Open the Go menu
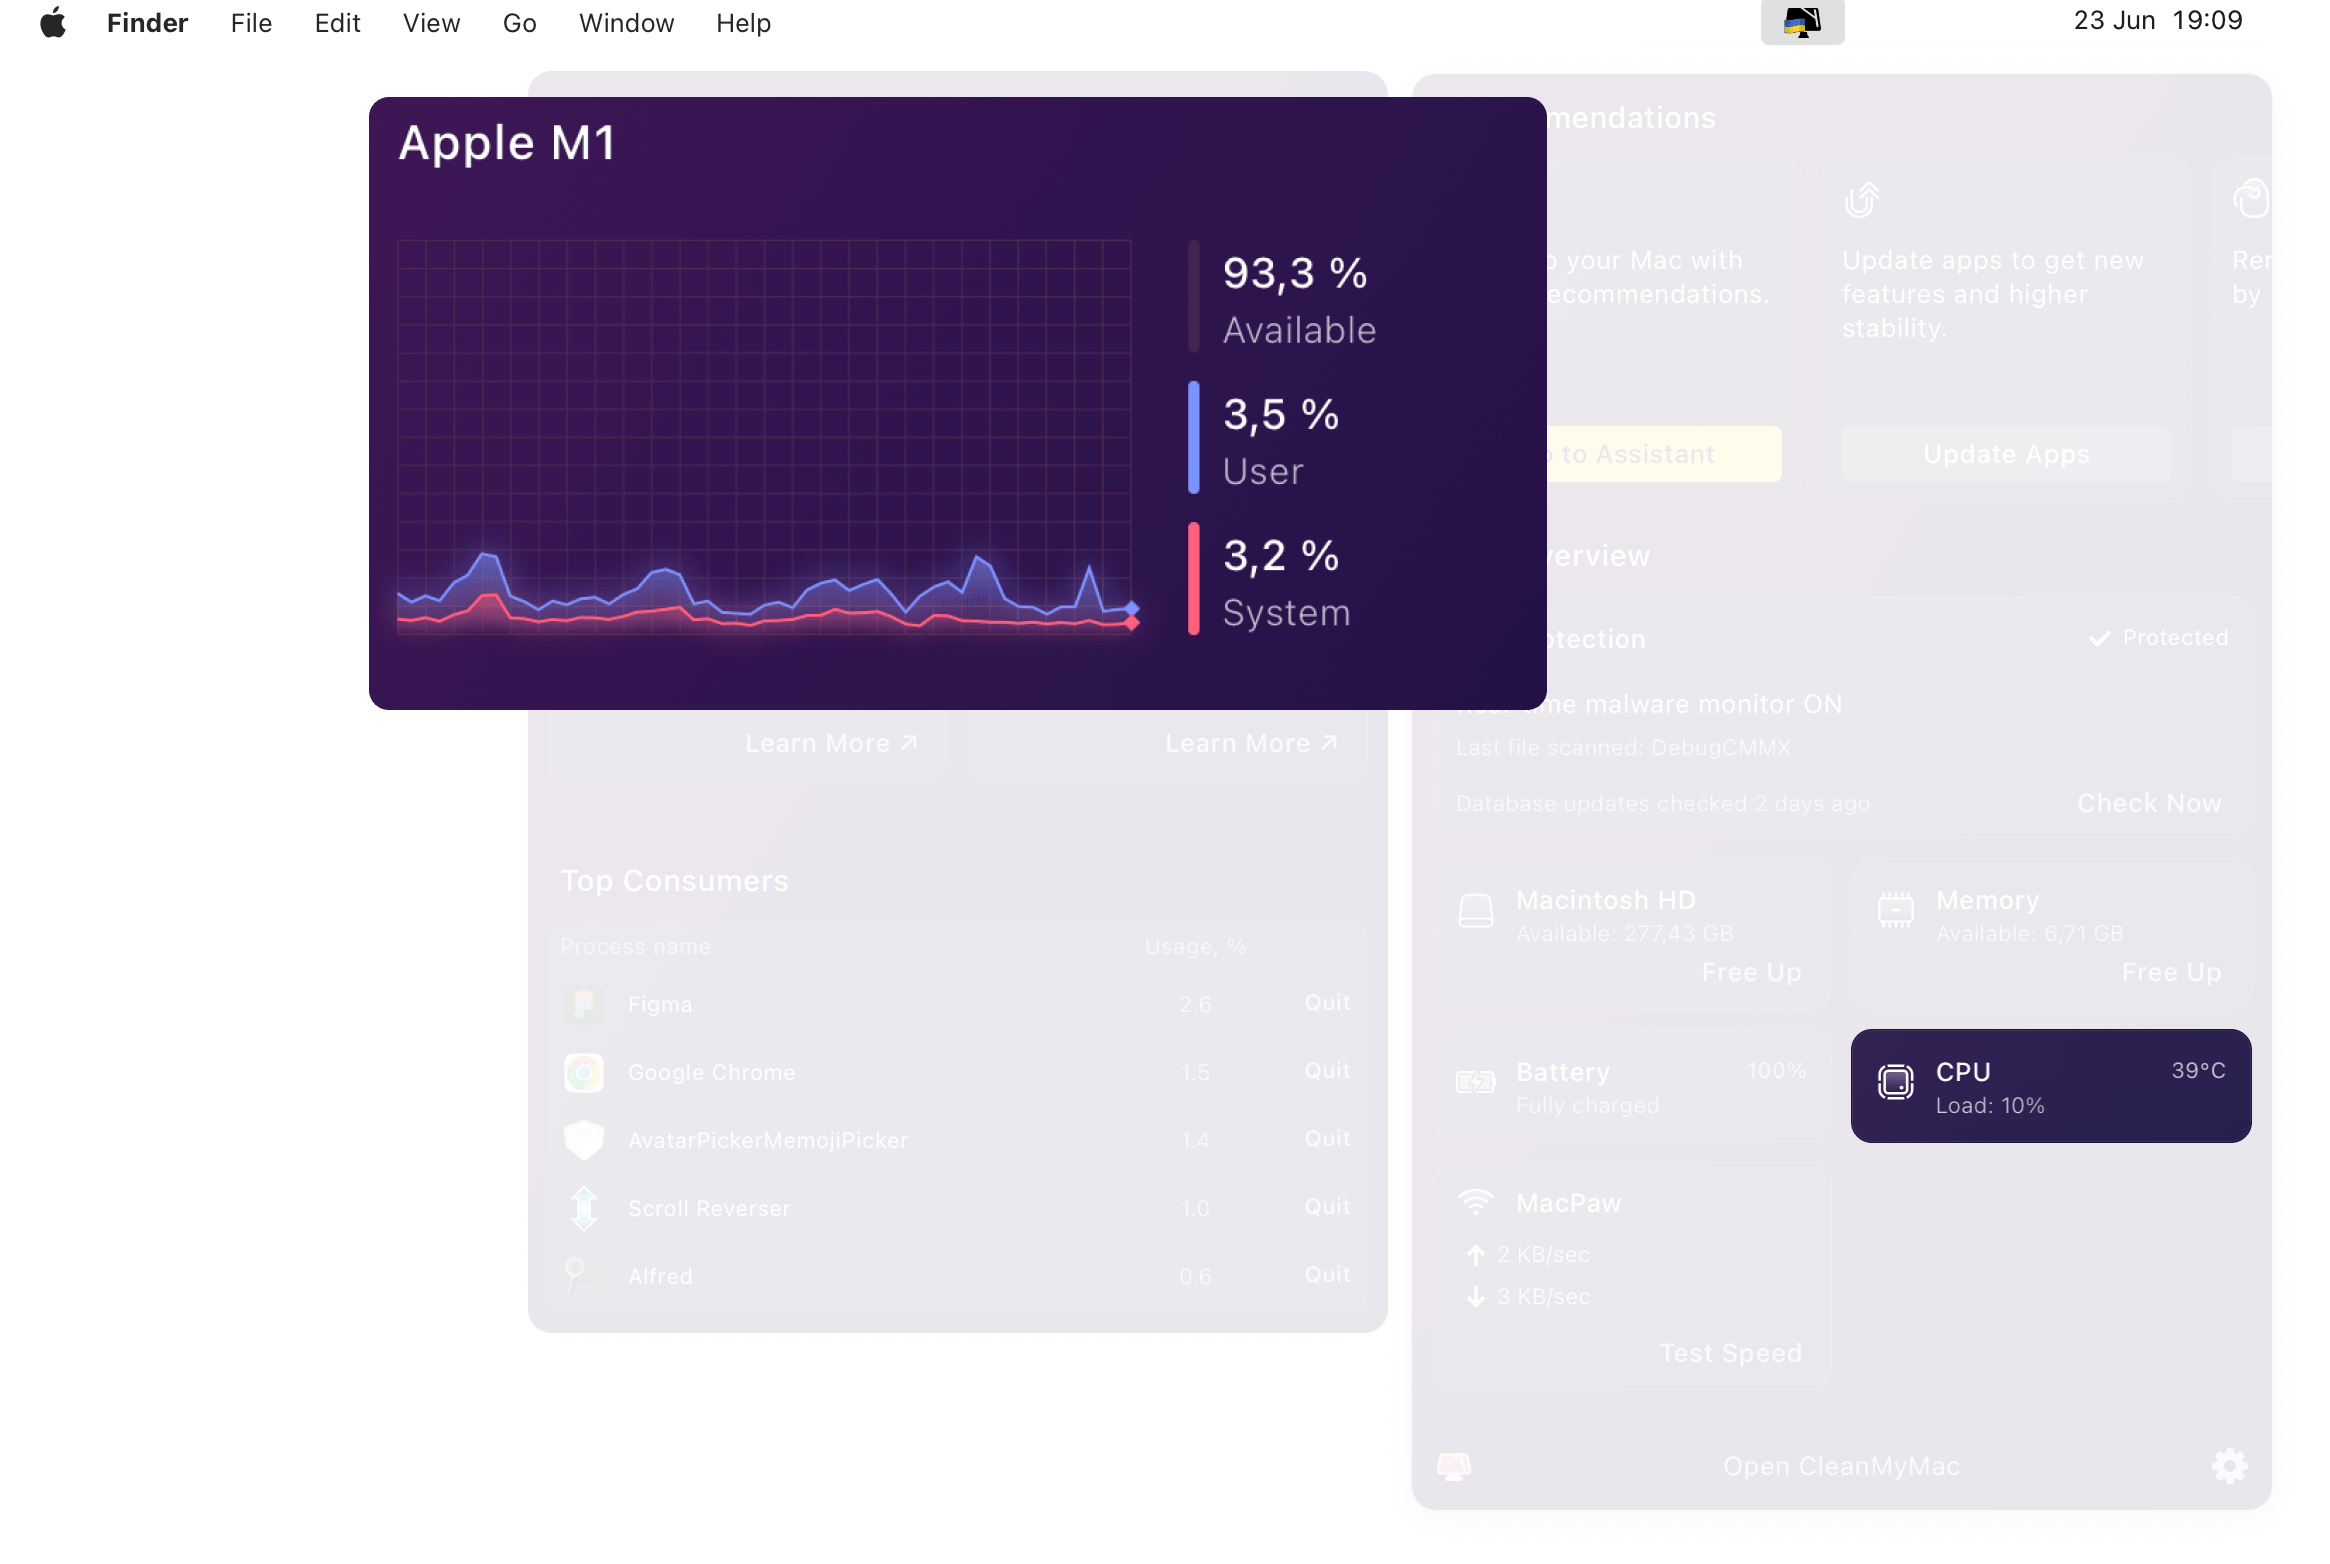The image size is (2330, 1564). (x=519, y=22)
